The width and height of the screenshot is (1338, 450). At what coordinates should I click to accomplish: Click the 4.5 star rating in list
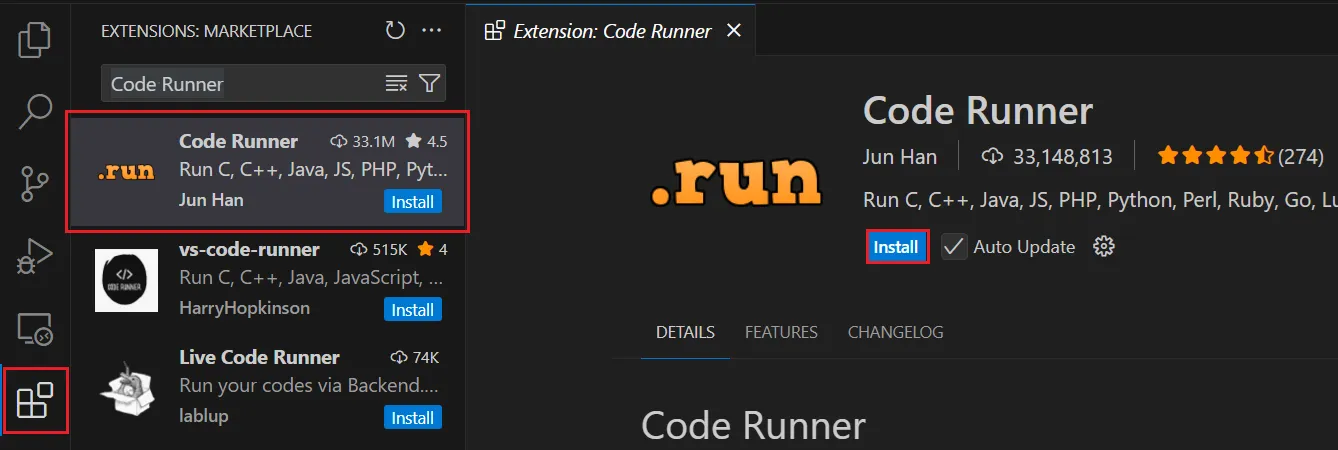tap(427, 141)
